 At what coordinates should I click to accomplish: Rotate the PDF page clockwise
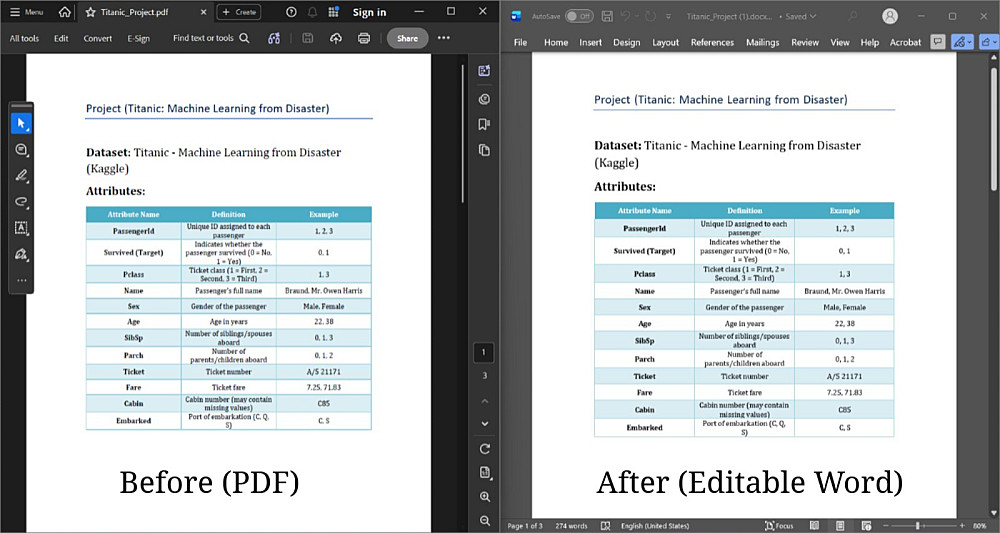tap(485, 449)
